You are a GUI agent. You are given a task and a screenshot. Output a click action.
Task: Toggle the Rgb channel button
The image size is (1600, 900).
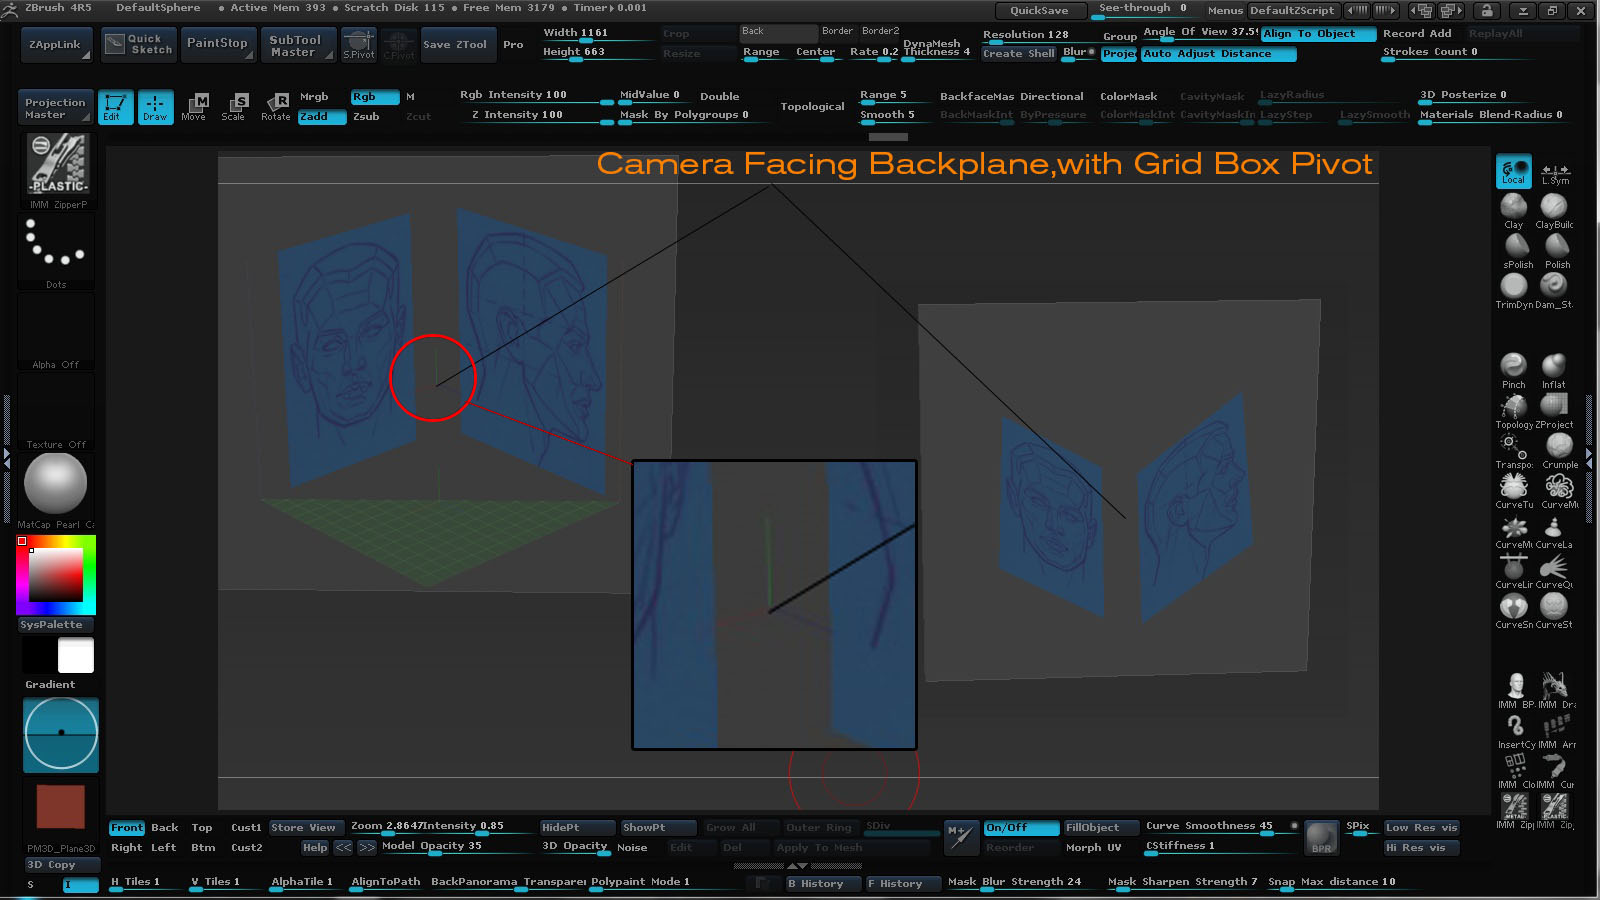374,97
